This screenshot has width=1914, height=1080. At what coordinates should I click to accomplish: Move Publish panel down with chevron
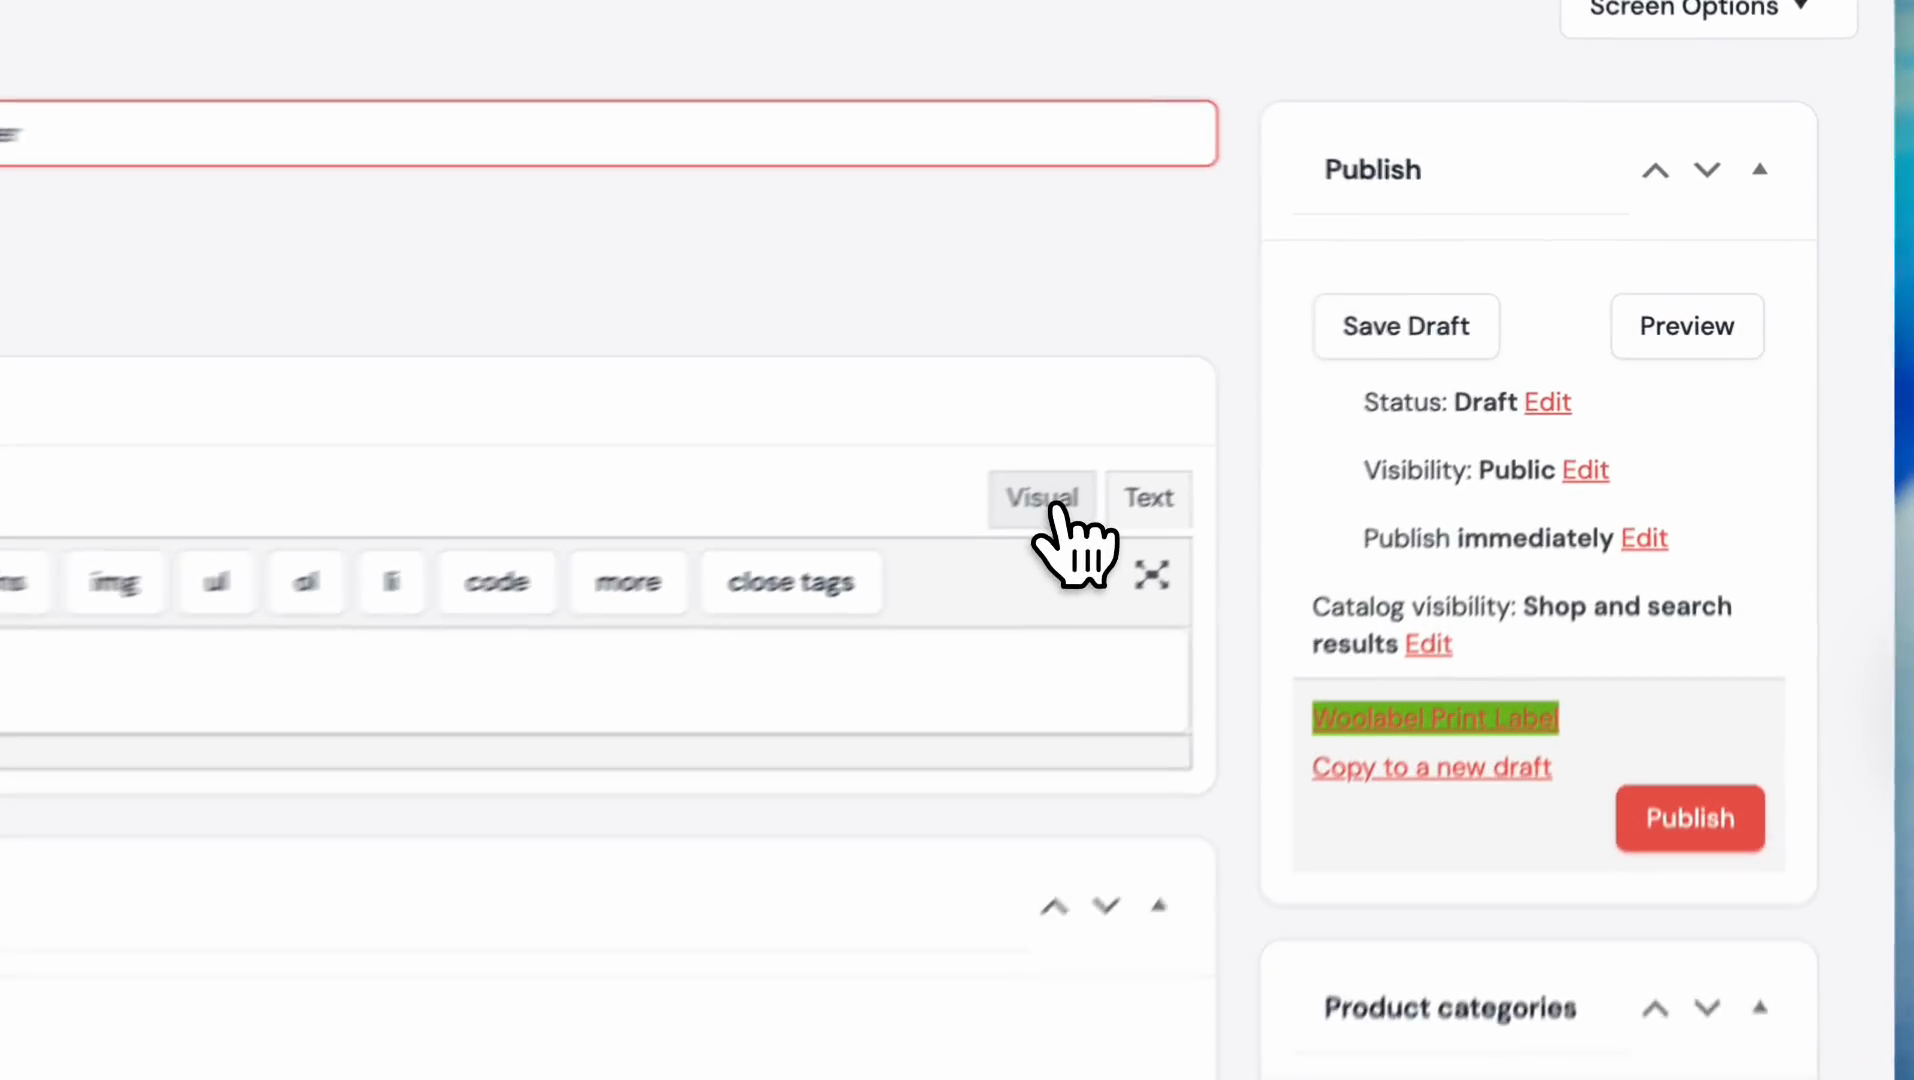[x=1707, y=170]
